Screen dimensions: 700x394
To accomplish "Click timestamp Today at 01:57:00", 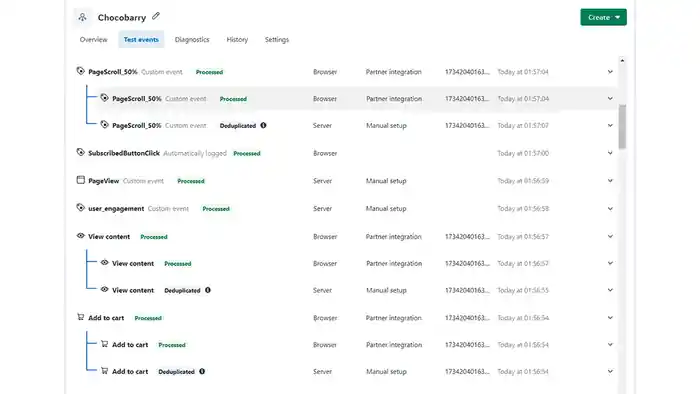I will 523,153.
